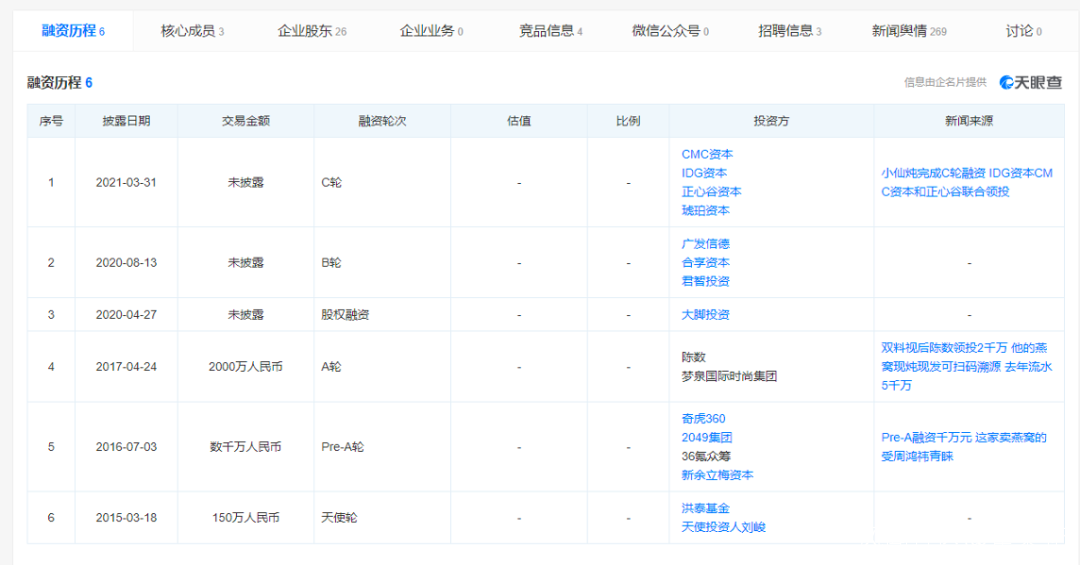Click investor name 梦泉国际时尚集团
Image resolution: width=1080 pixels, height=565 pixels.
click(729, 376)
